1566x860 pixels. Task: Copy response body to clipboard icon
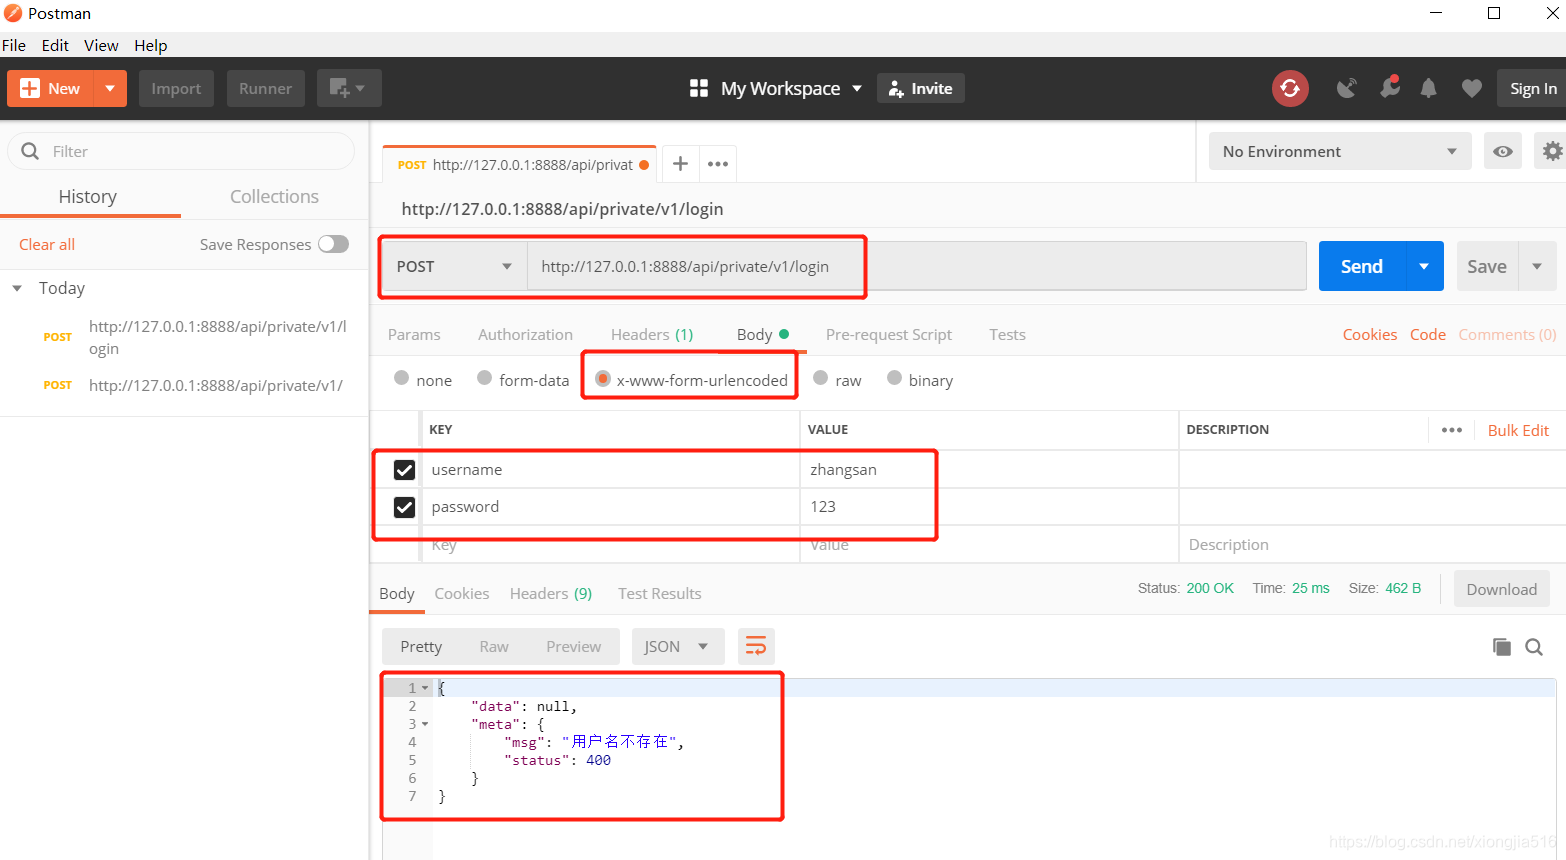(x=1502, y=647)
